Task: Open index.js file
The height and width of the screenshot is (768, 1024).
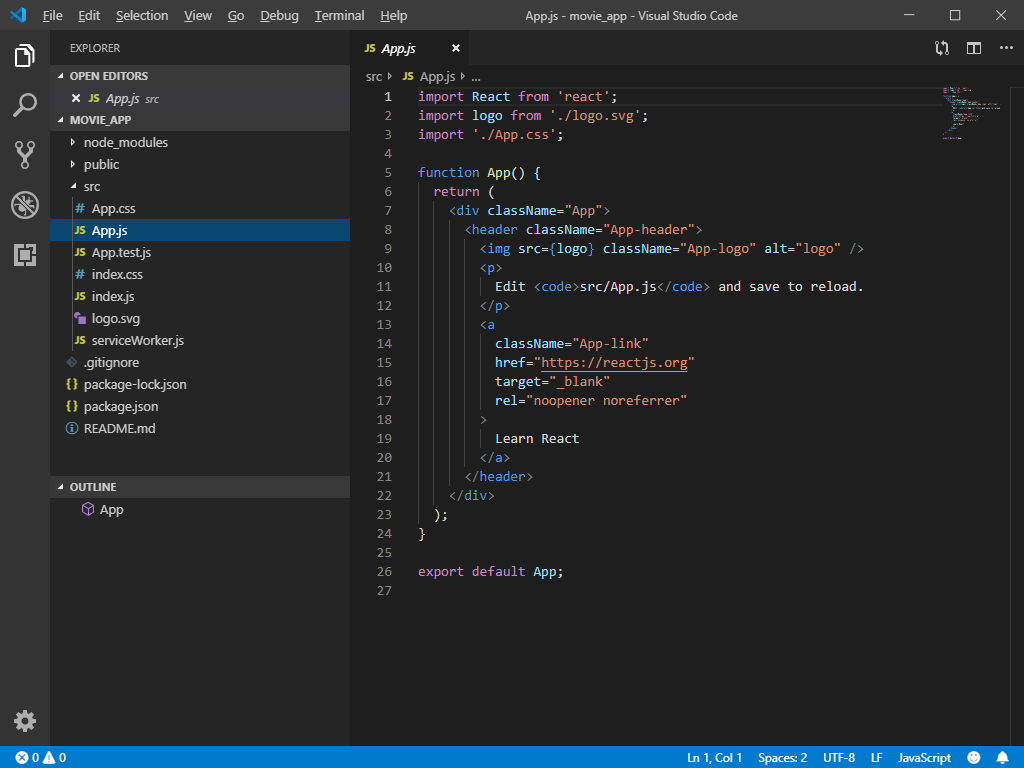Action: (200, 296)
